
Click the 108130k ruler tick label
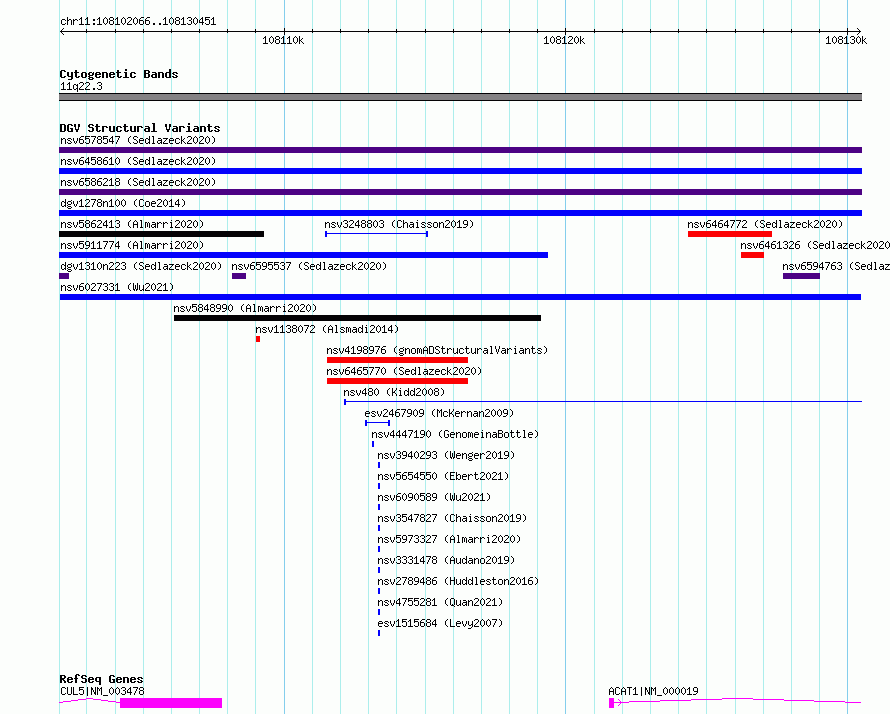(x=846, y=40)
